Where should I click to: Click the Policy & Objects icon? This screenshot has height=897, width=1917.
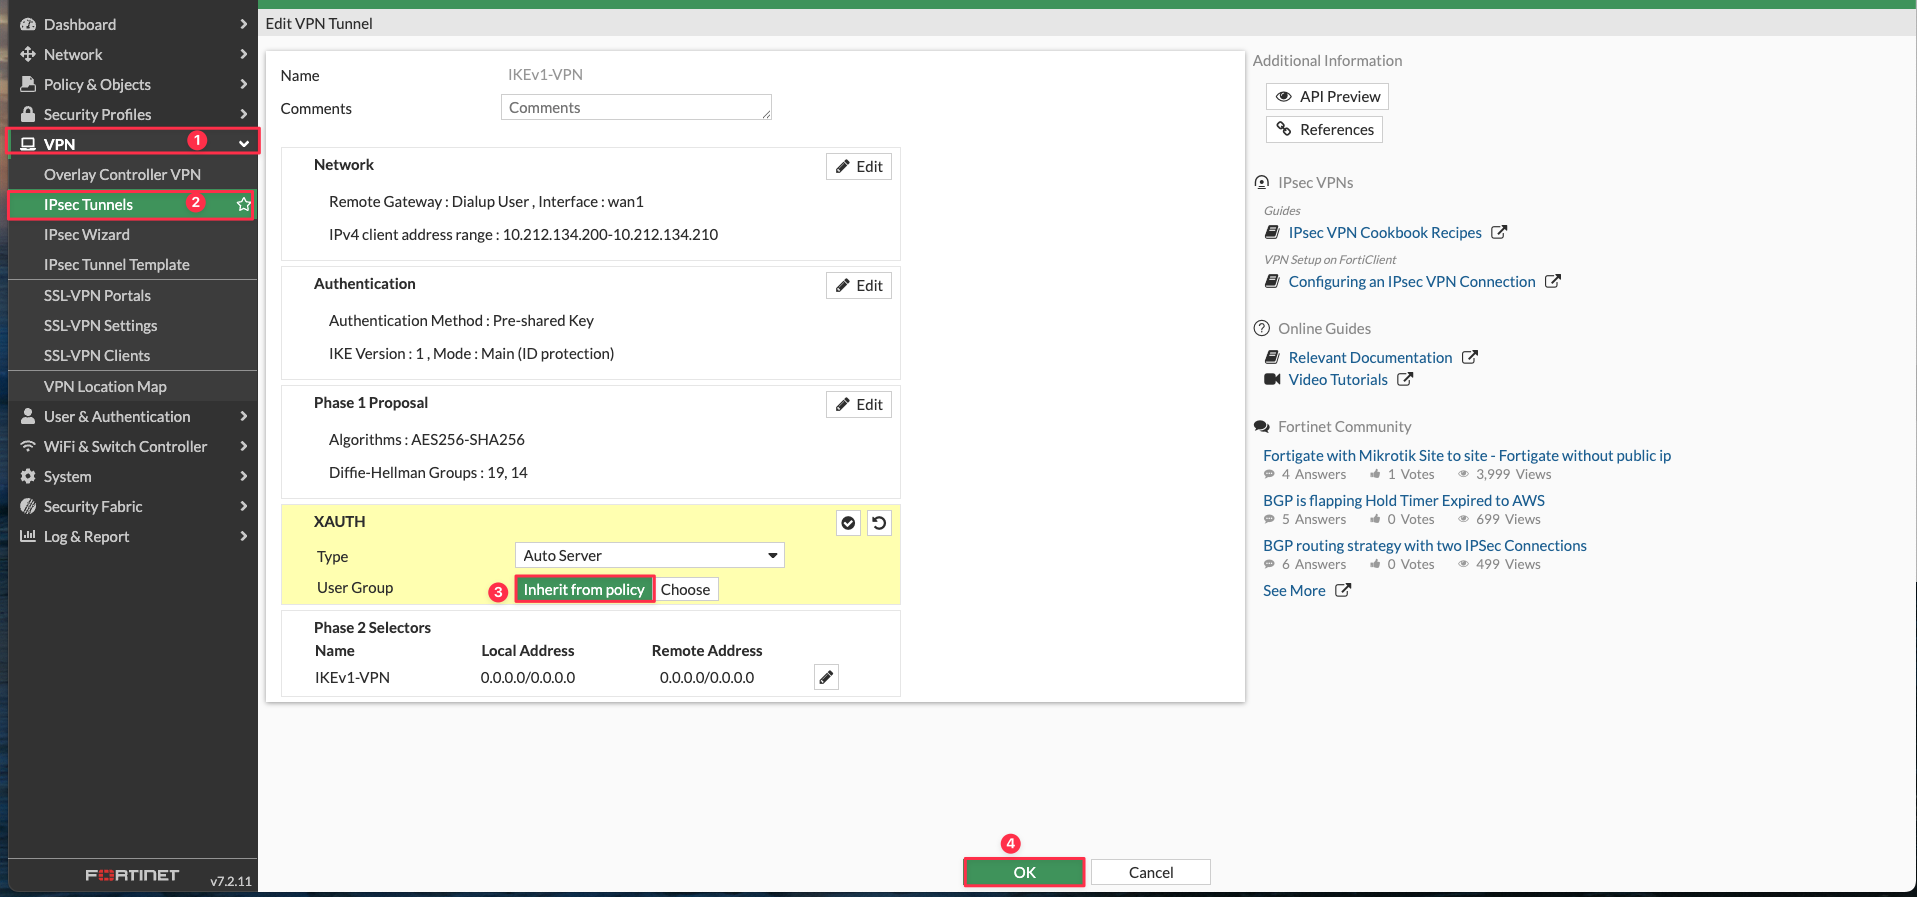(x=28, y=84)
